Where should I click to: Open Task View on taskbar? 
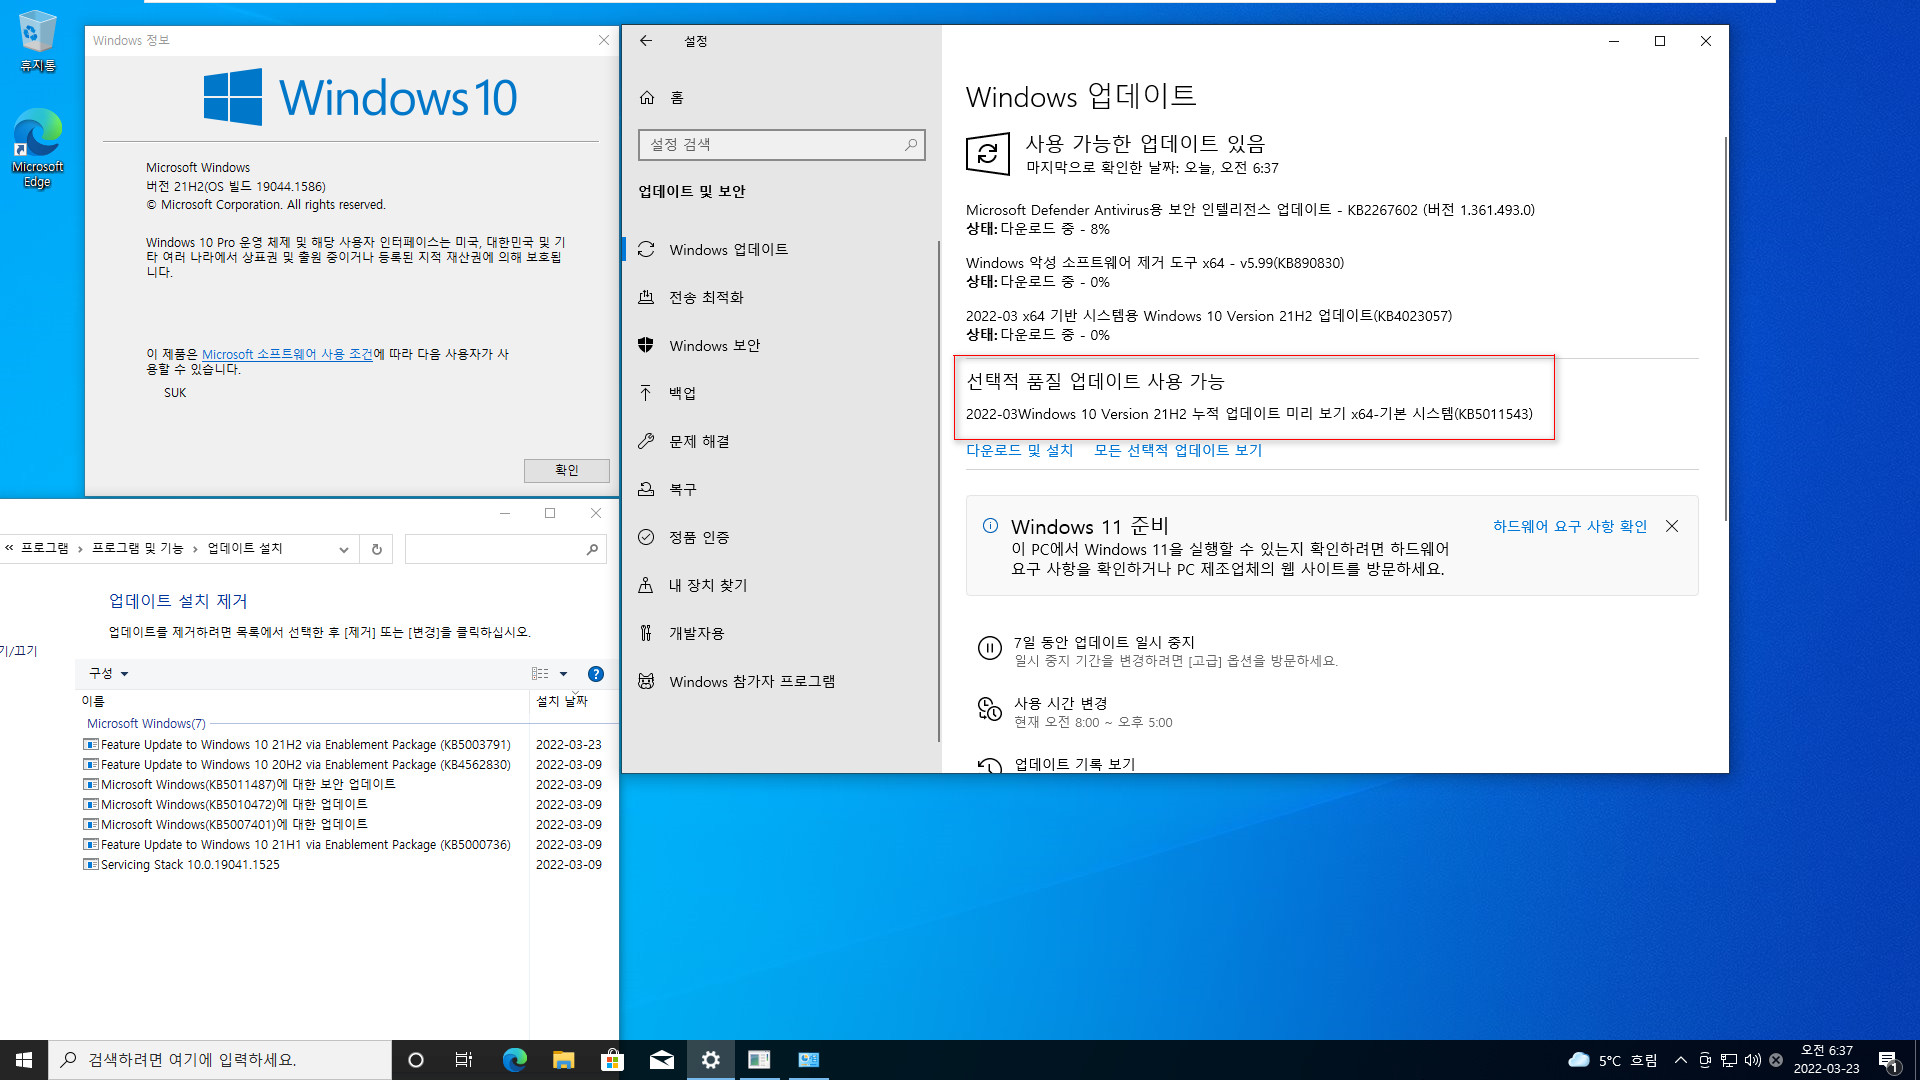pyautogui.click(x=464, y=1060)
